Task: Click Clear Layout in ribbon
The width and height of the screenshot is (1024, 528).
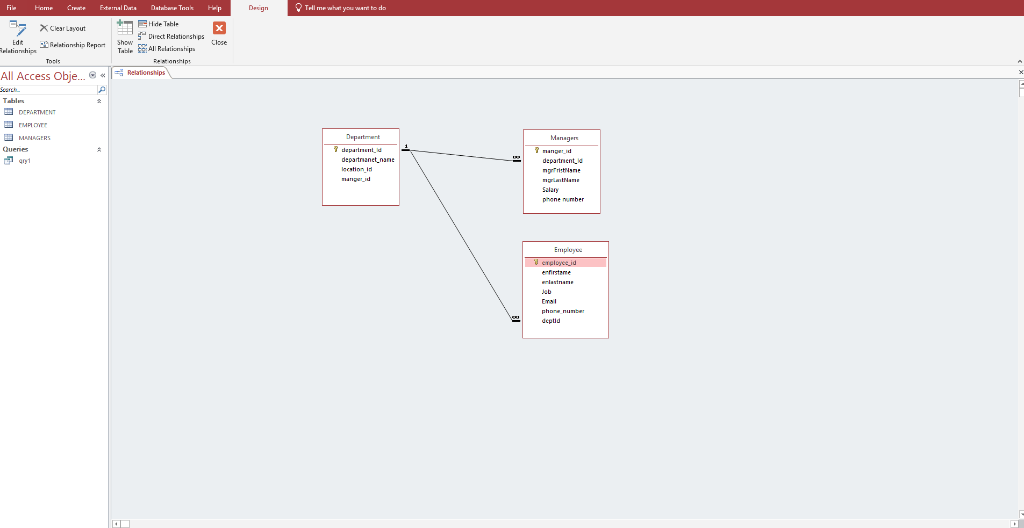Action: click(x=63, y=28)
